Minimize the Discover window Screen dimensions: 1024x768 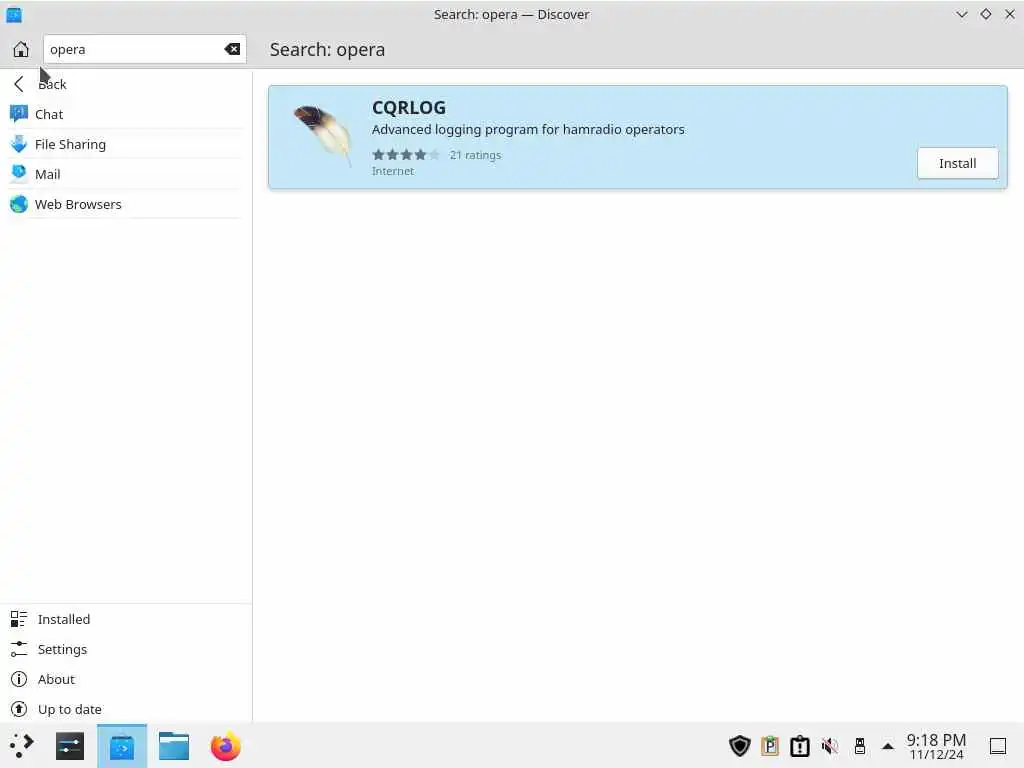(961, 14)
